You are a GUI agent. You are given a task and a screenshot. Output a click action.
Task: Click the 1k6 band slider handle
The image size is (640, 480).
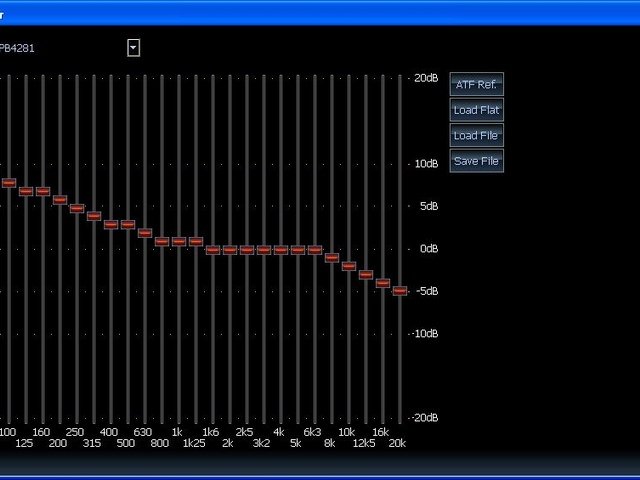pos(213,250)
